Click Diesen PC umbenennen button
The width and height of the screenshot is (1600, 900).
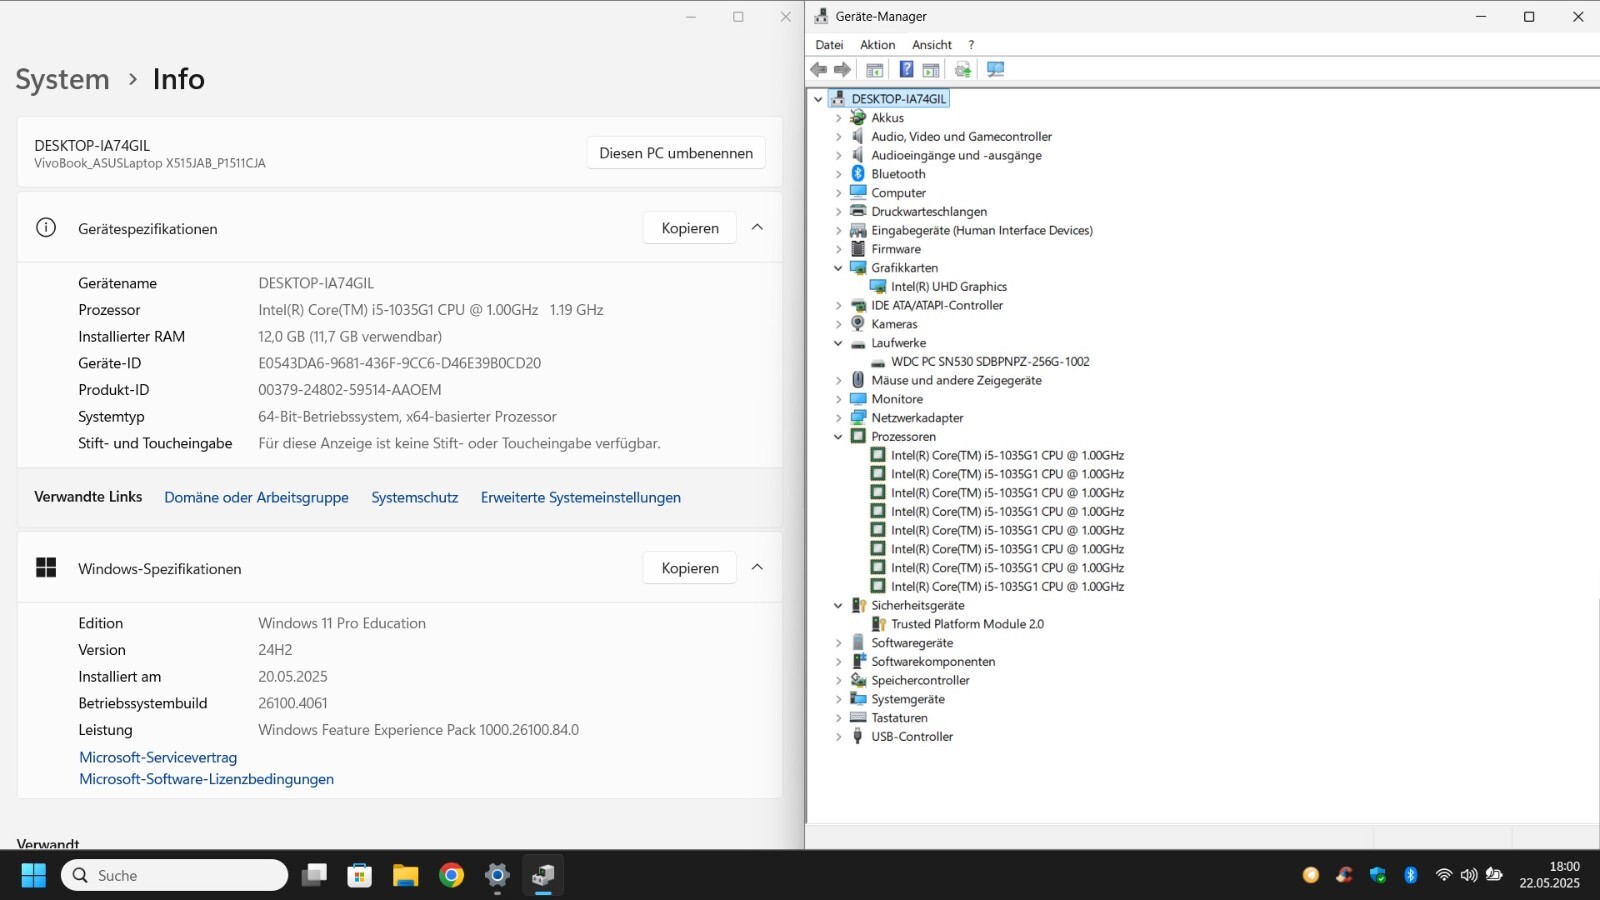click(x=676, y=153)
